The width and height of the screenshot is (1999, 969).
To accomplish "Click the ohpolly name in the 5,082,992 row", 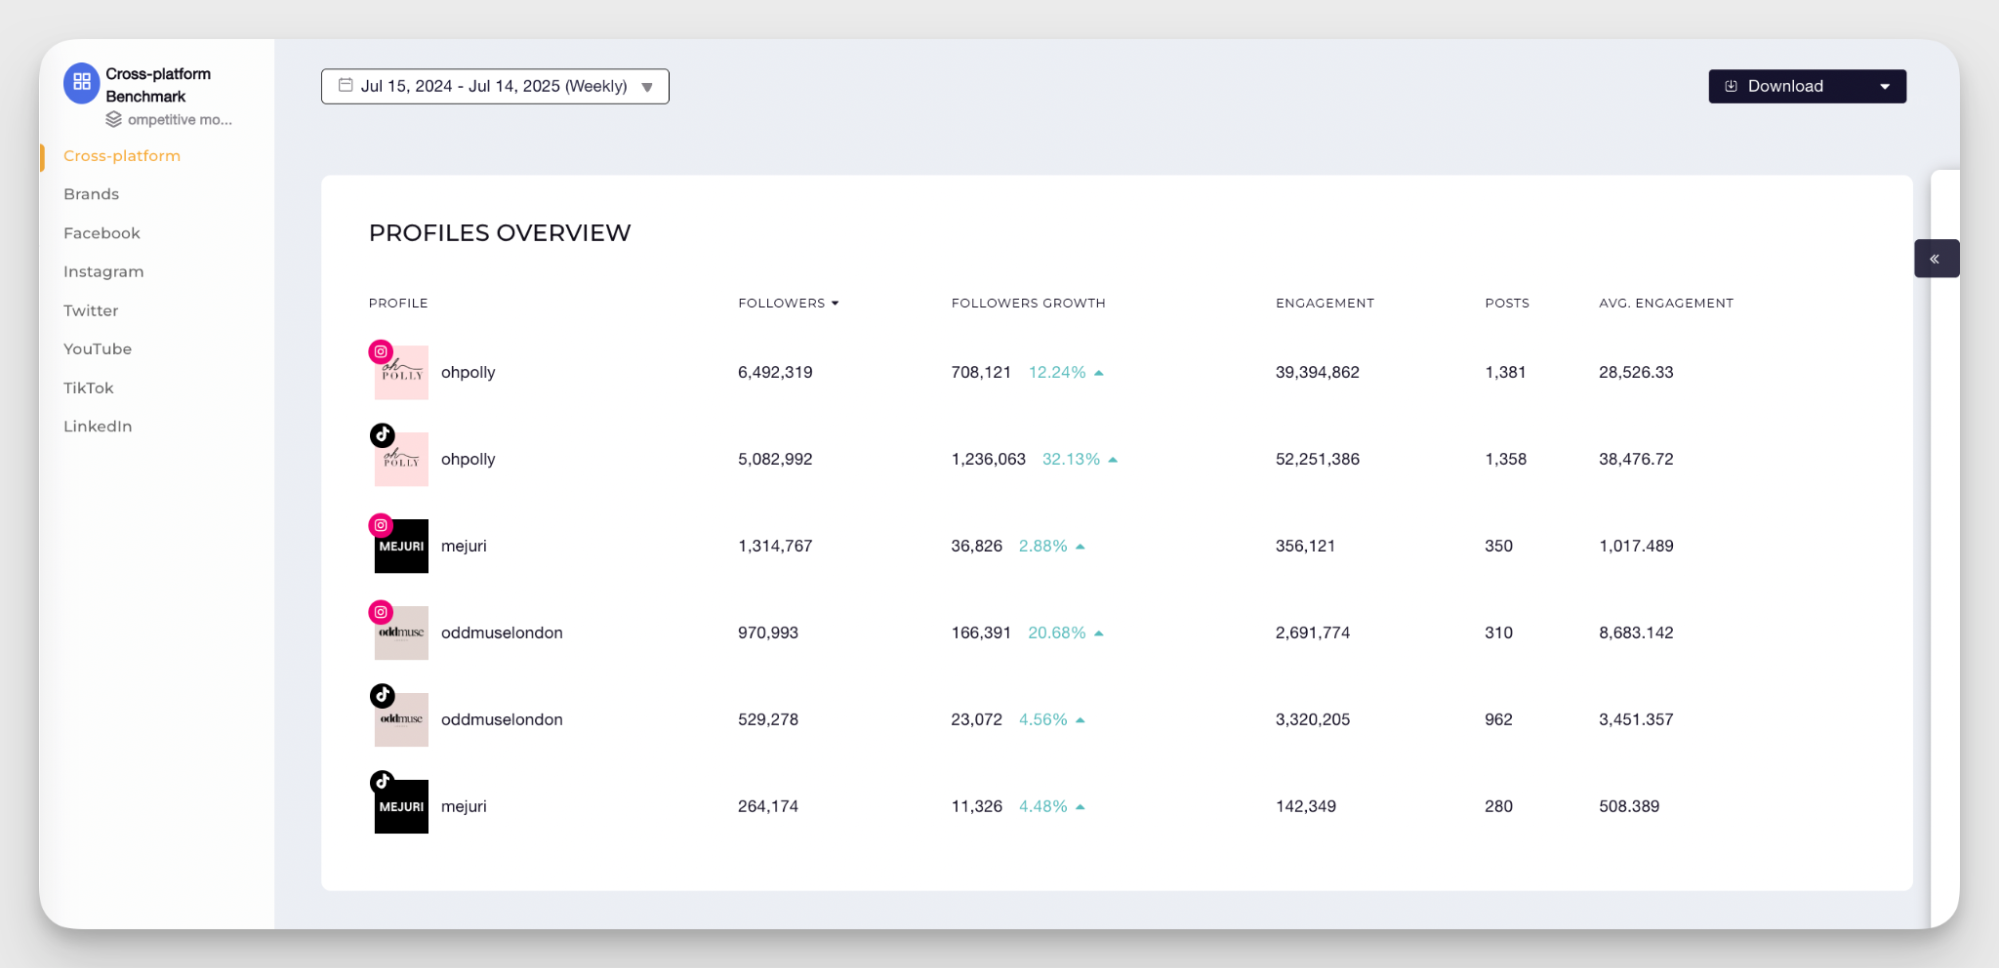I will point(468,460).
